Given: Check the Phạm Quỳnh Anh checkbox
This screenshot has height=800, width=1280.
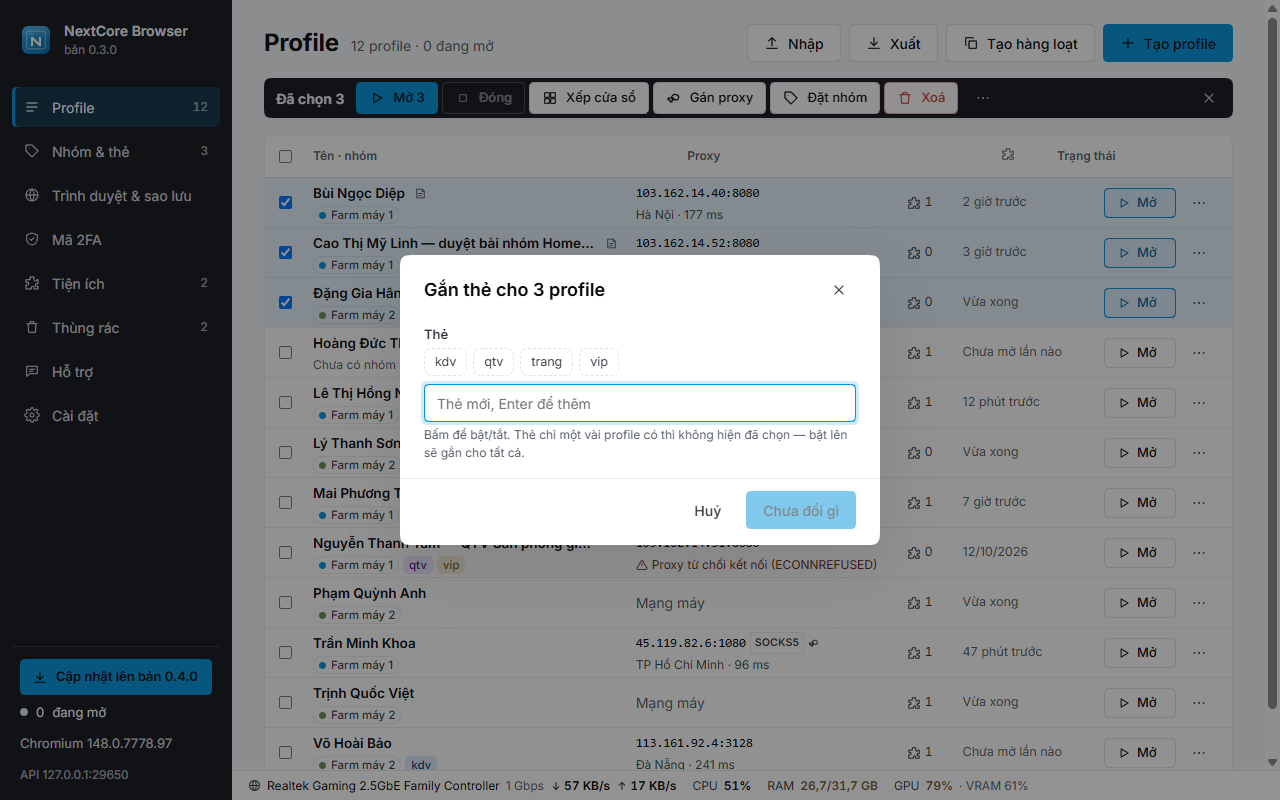Looking at the screenshot, I should pos(286,602).
